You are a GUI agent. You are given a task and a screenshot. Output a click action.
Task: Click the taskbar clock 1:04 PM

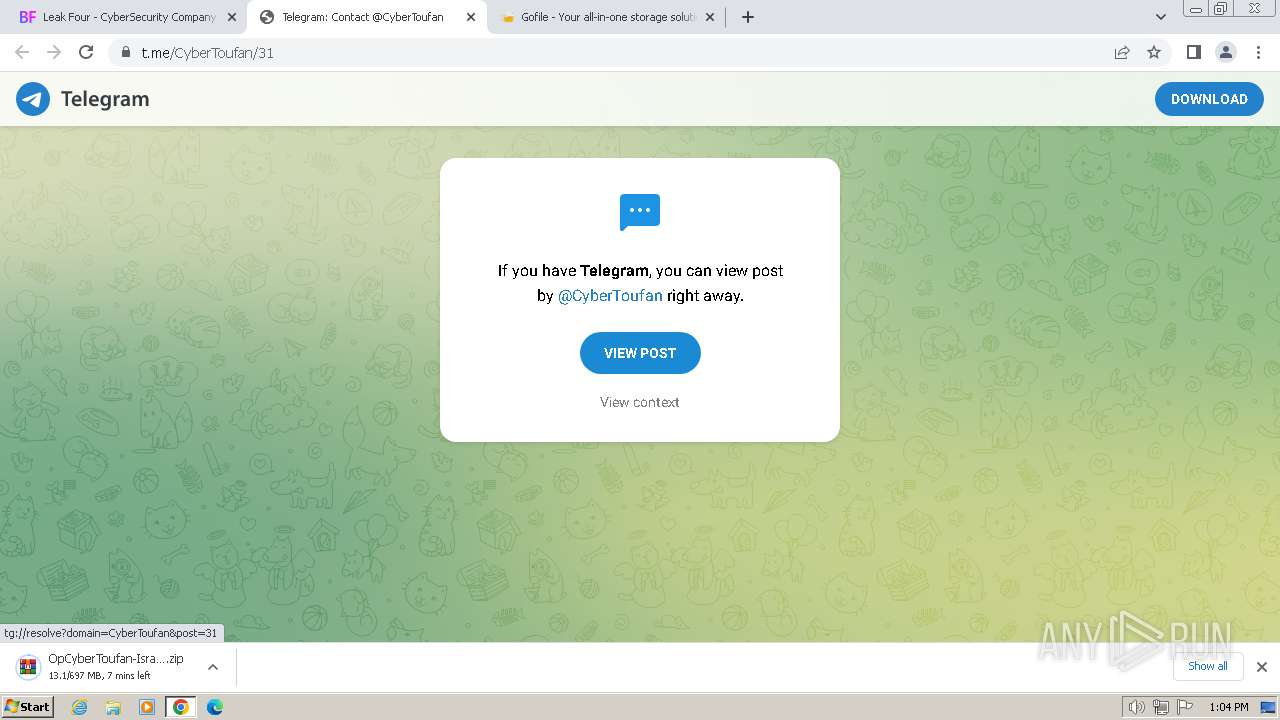coord(1229,707)
